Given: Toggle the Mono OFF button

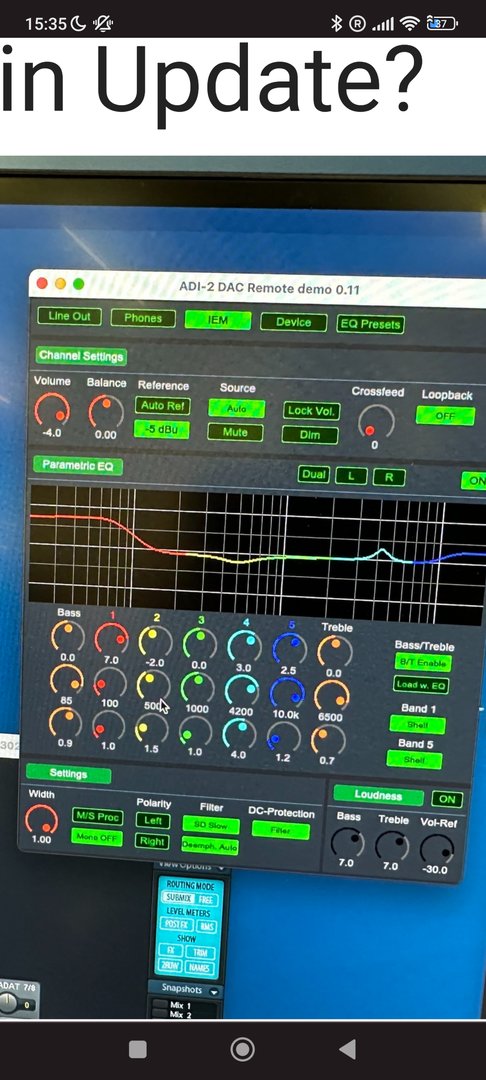Looking at the screenshot, I should click(x=96, y=838).
